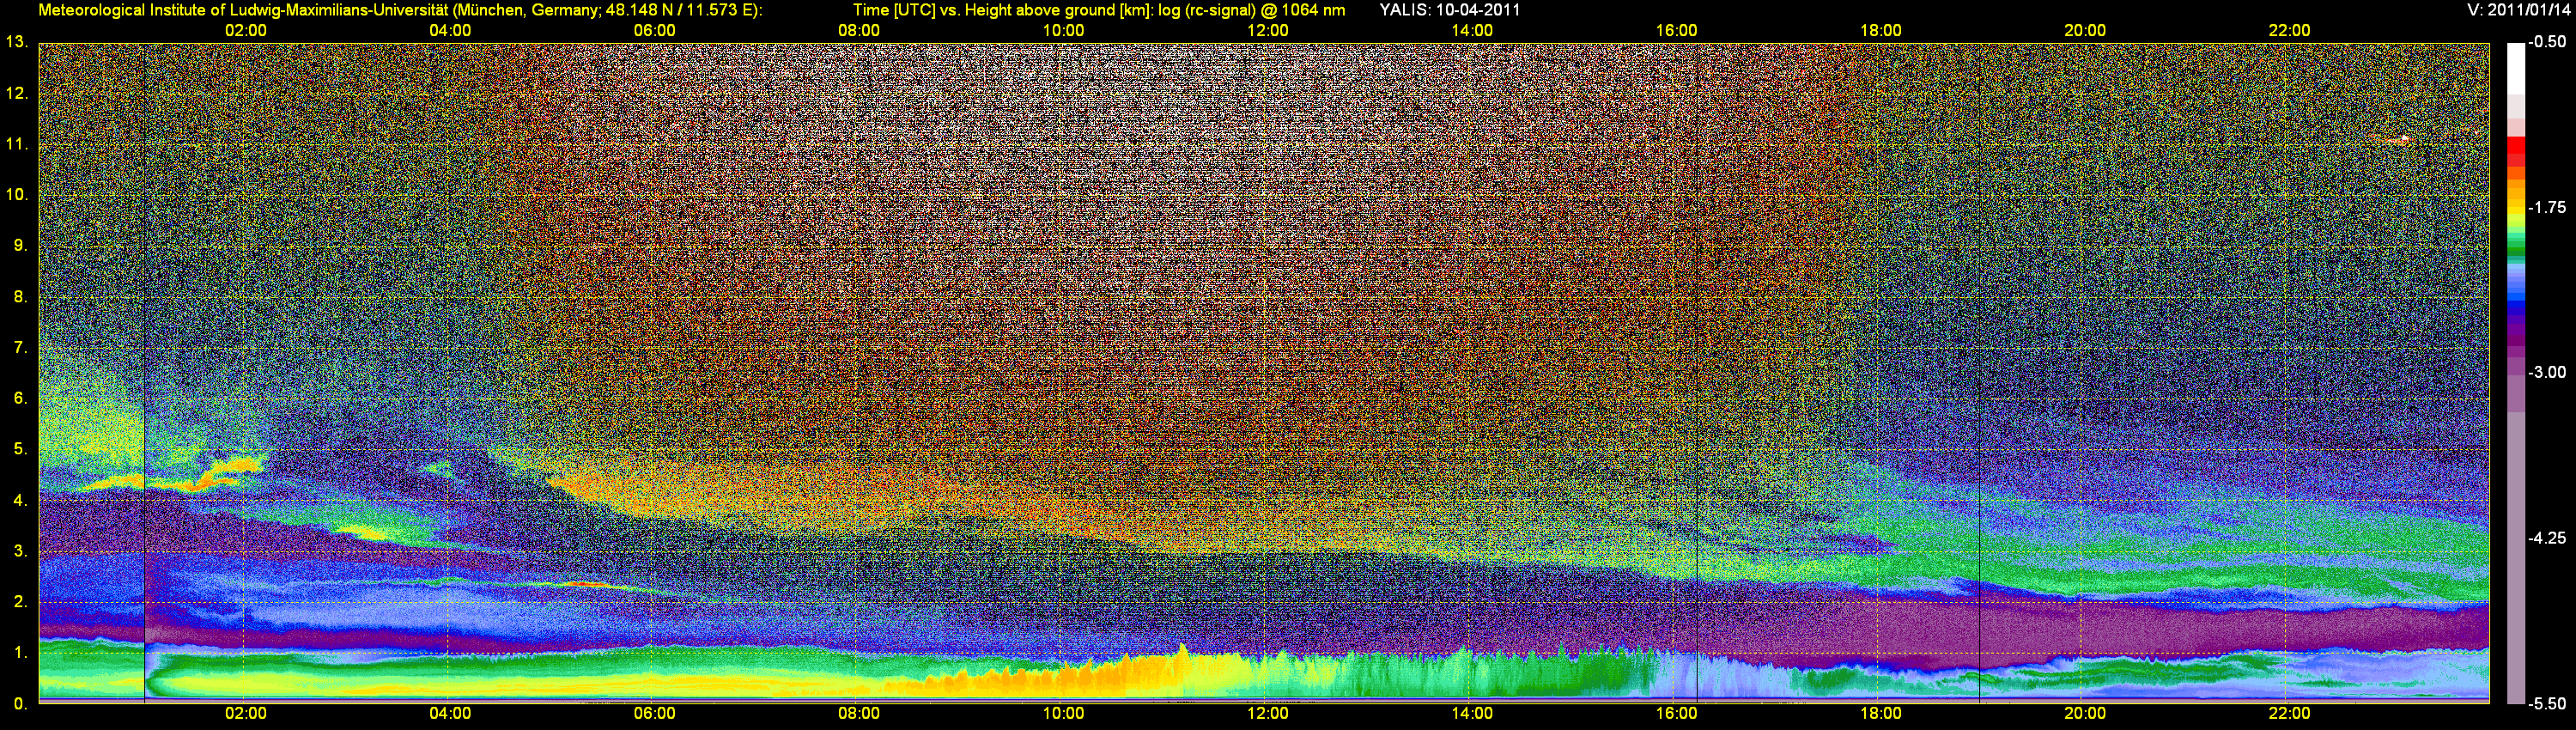Click the 04:00 label on the bottom time axis
The height and width of the screenshot is (730, 2576).
click(450, 714)
